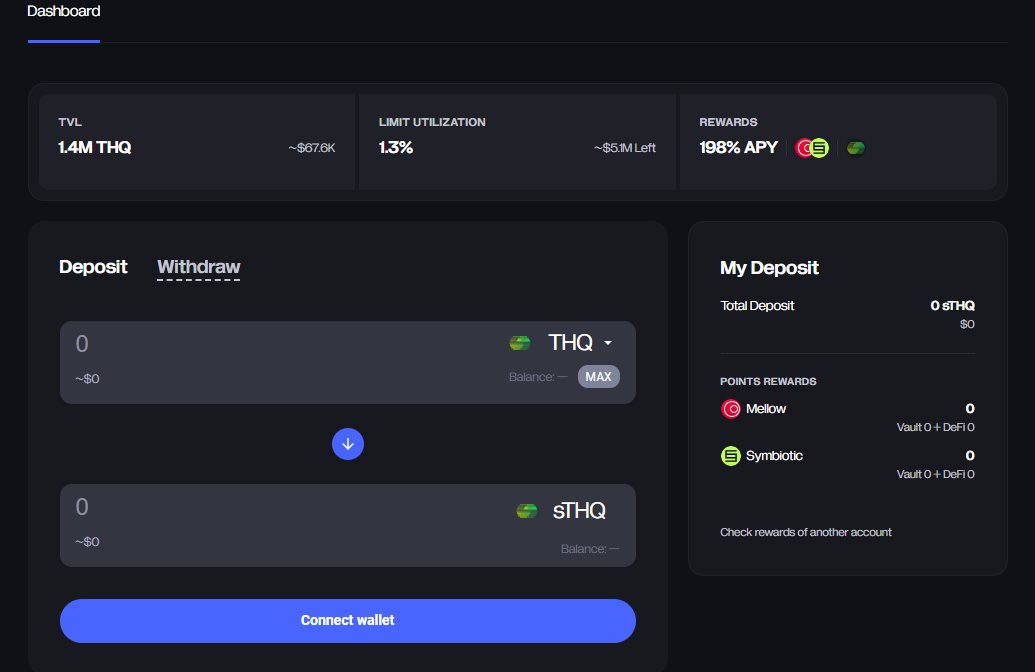Click the 1.3% limit utilization value
Image resolution: width=1035 pixels, height=672 pixels.
395,147
